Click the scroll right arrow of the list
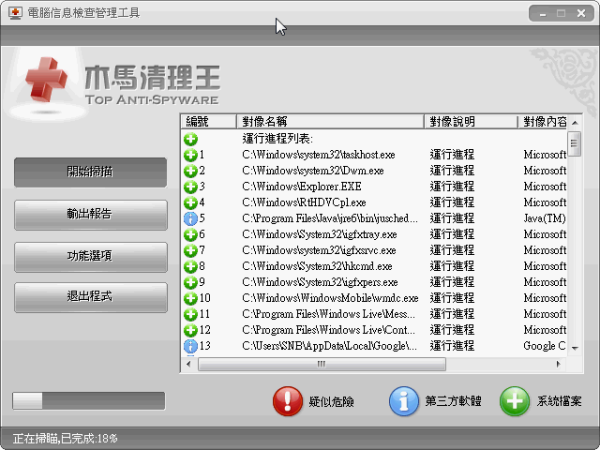This screenshot has width=600, height=450. [558, 364]
